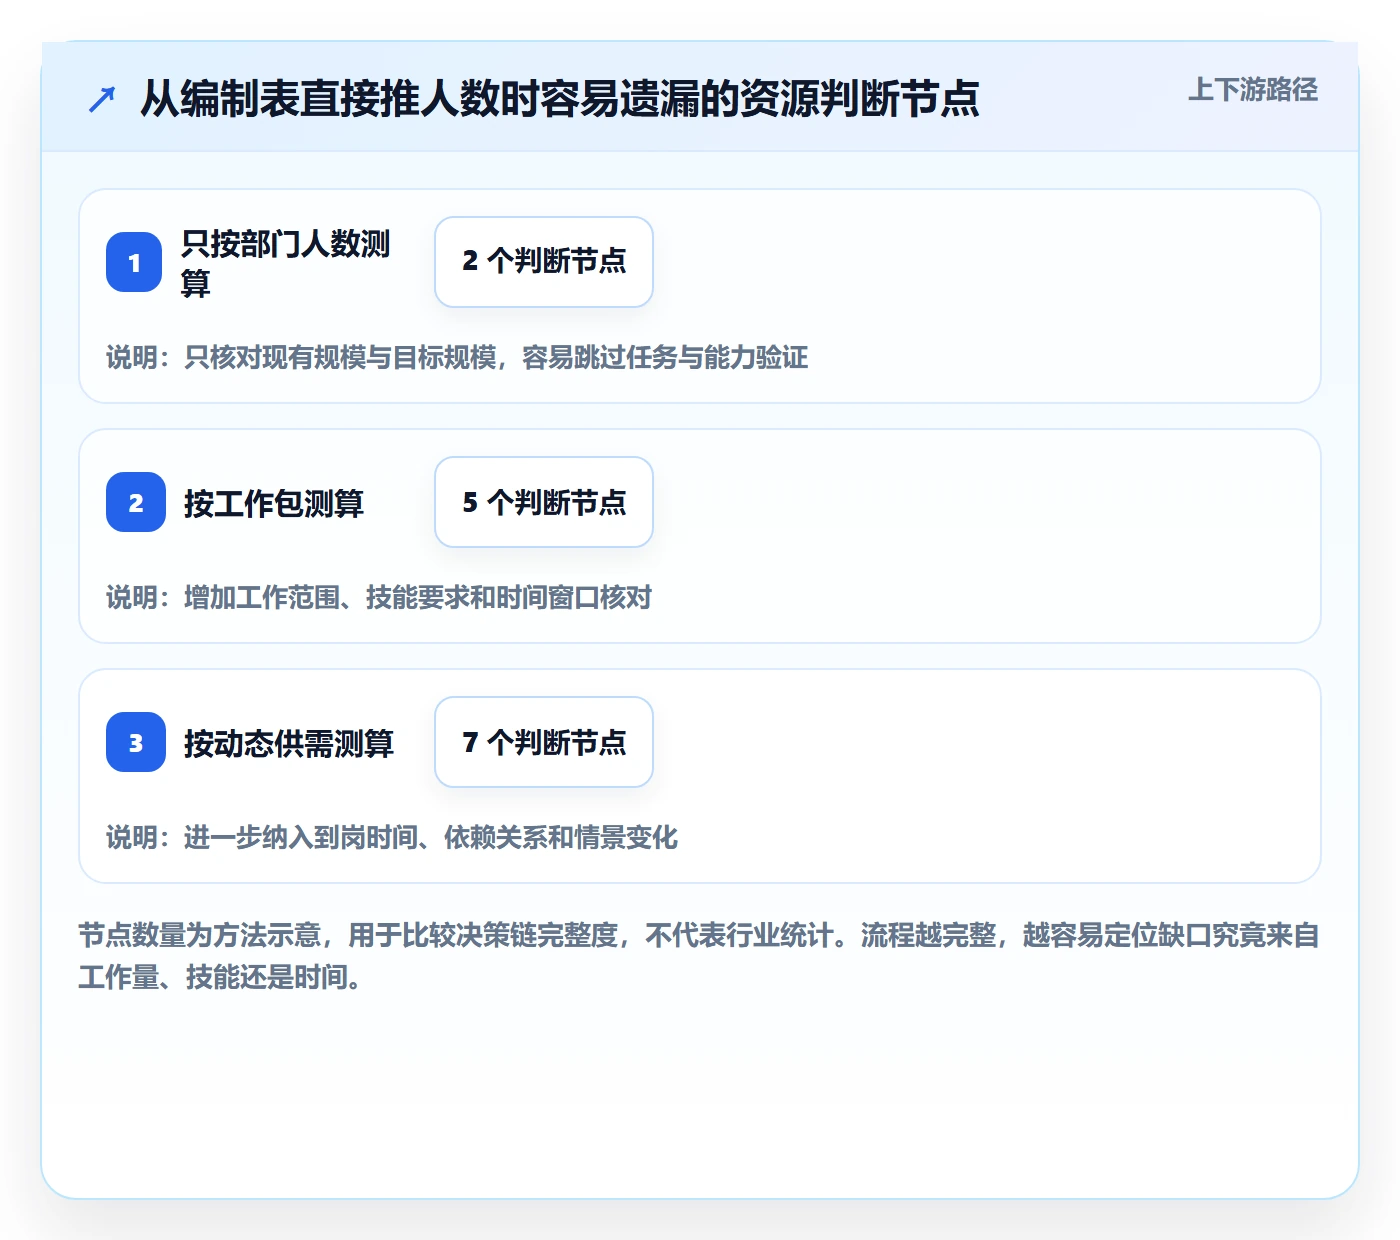Click the heading "只按部门人数测算"
The width and height of the screenshot is (1400, 1240).
[286, 263]
